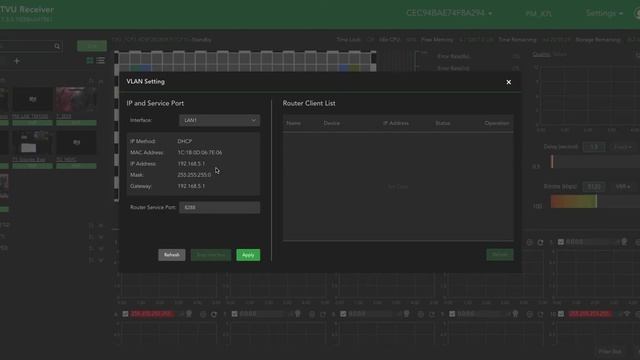Click the plus add icon in left panel

(x=17, y=61)
